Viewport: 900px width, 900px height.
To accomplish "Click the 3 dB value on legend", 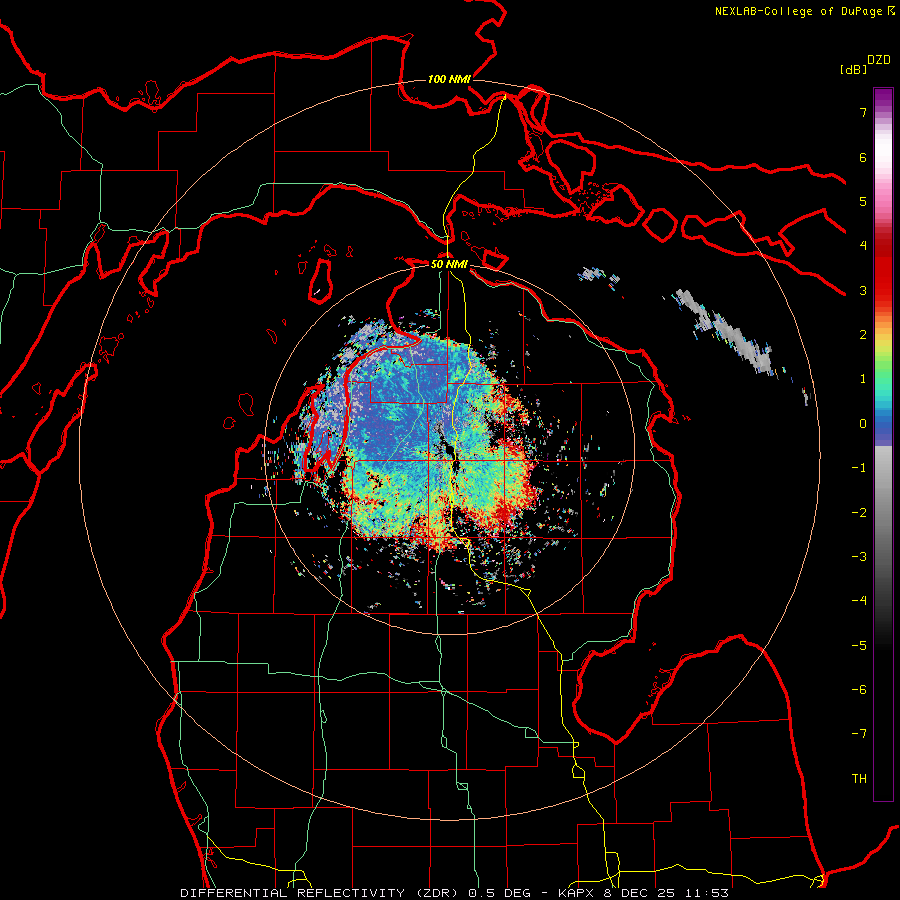I will pos(863,290).
